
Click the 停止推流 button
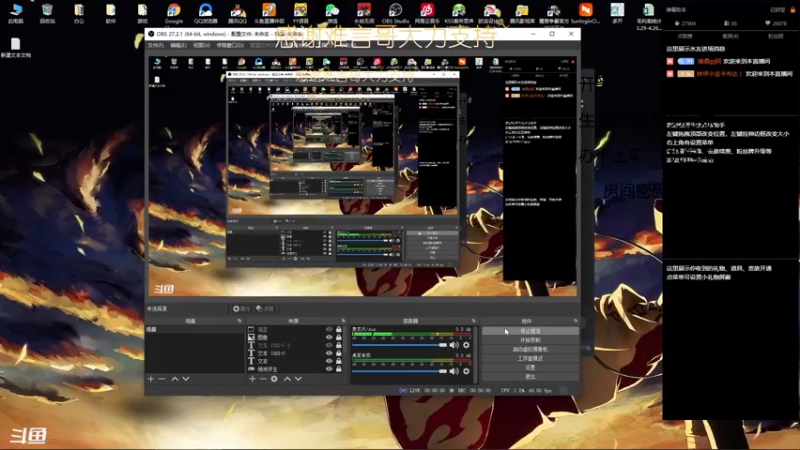pyautogui.click(x=530, y=331)
